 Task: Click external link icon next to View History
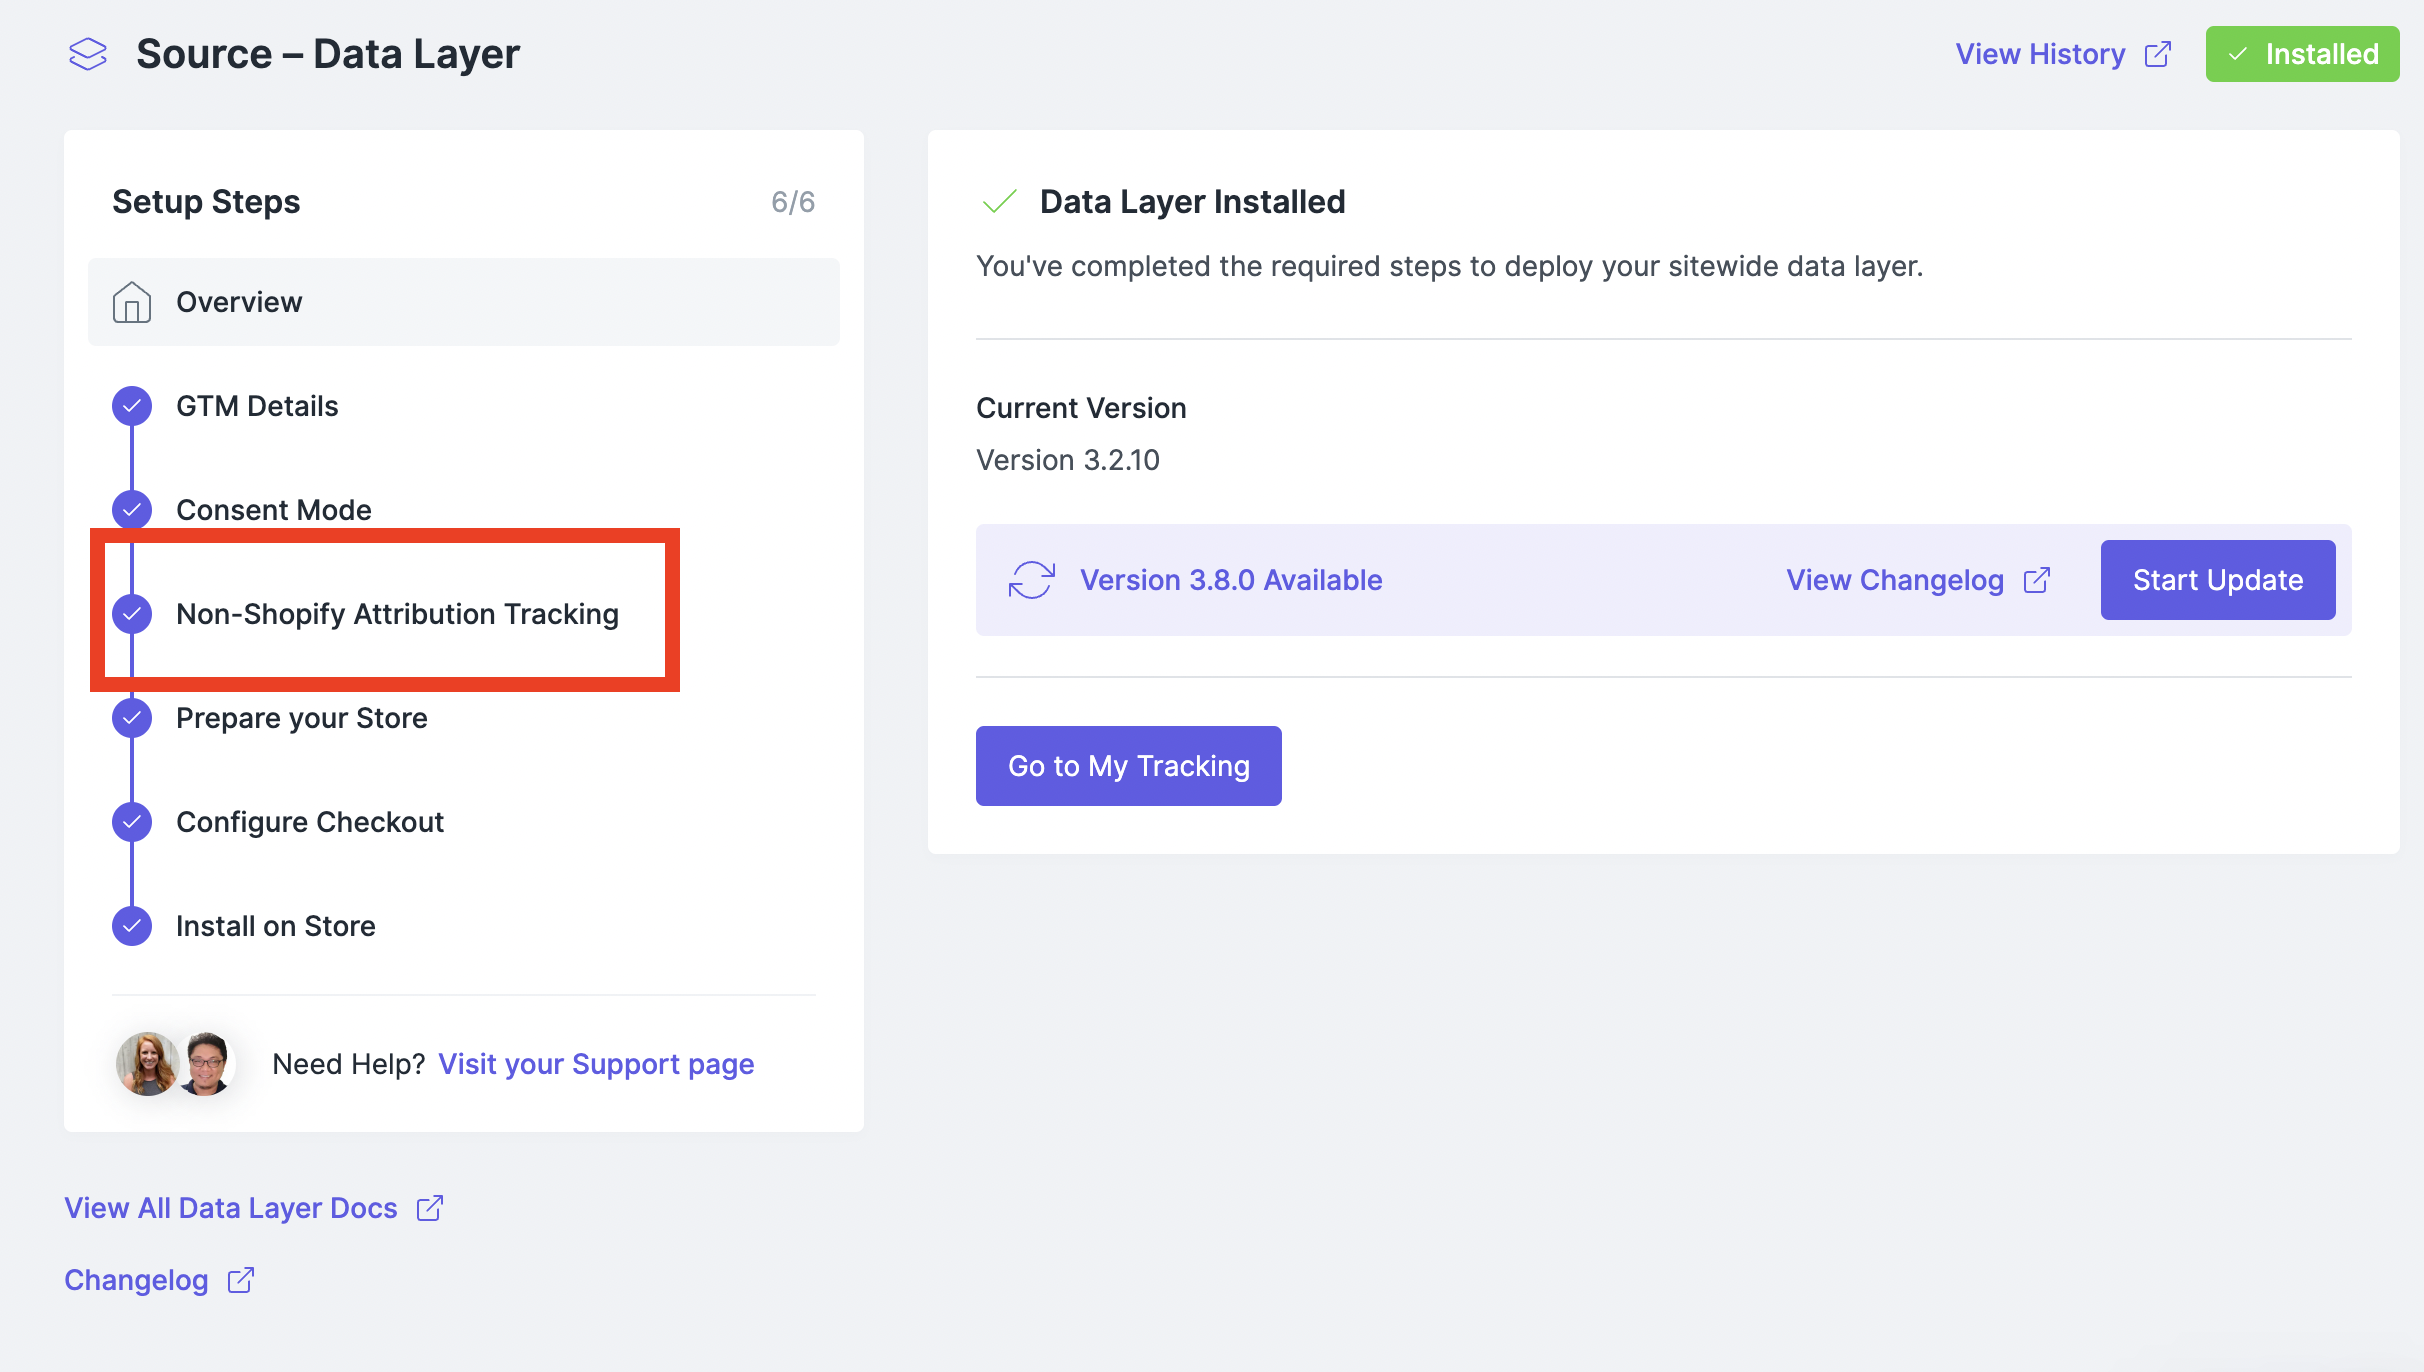coord(2158,54)
